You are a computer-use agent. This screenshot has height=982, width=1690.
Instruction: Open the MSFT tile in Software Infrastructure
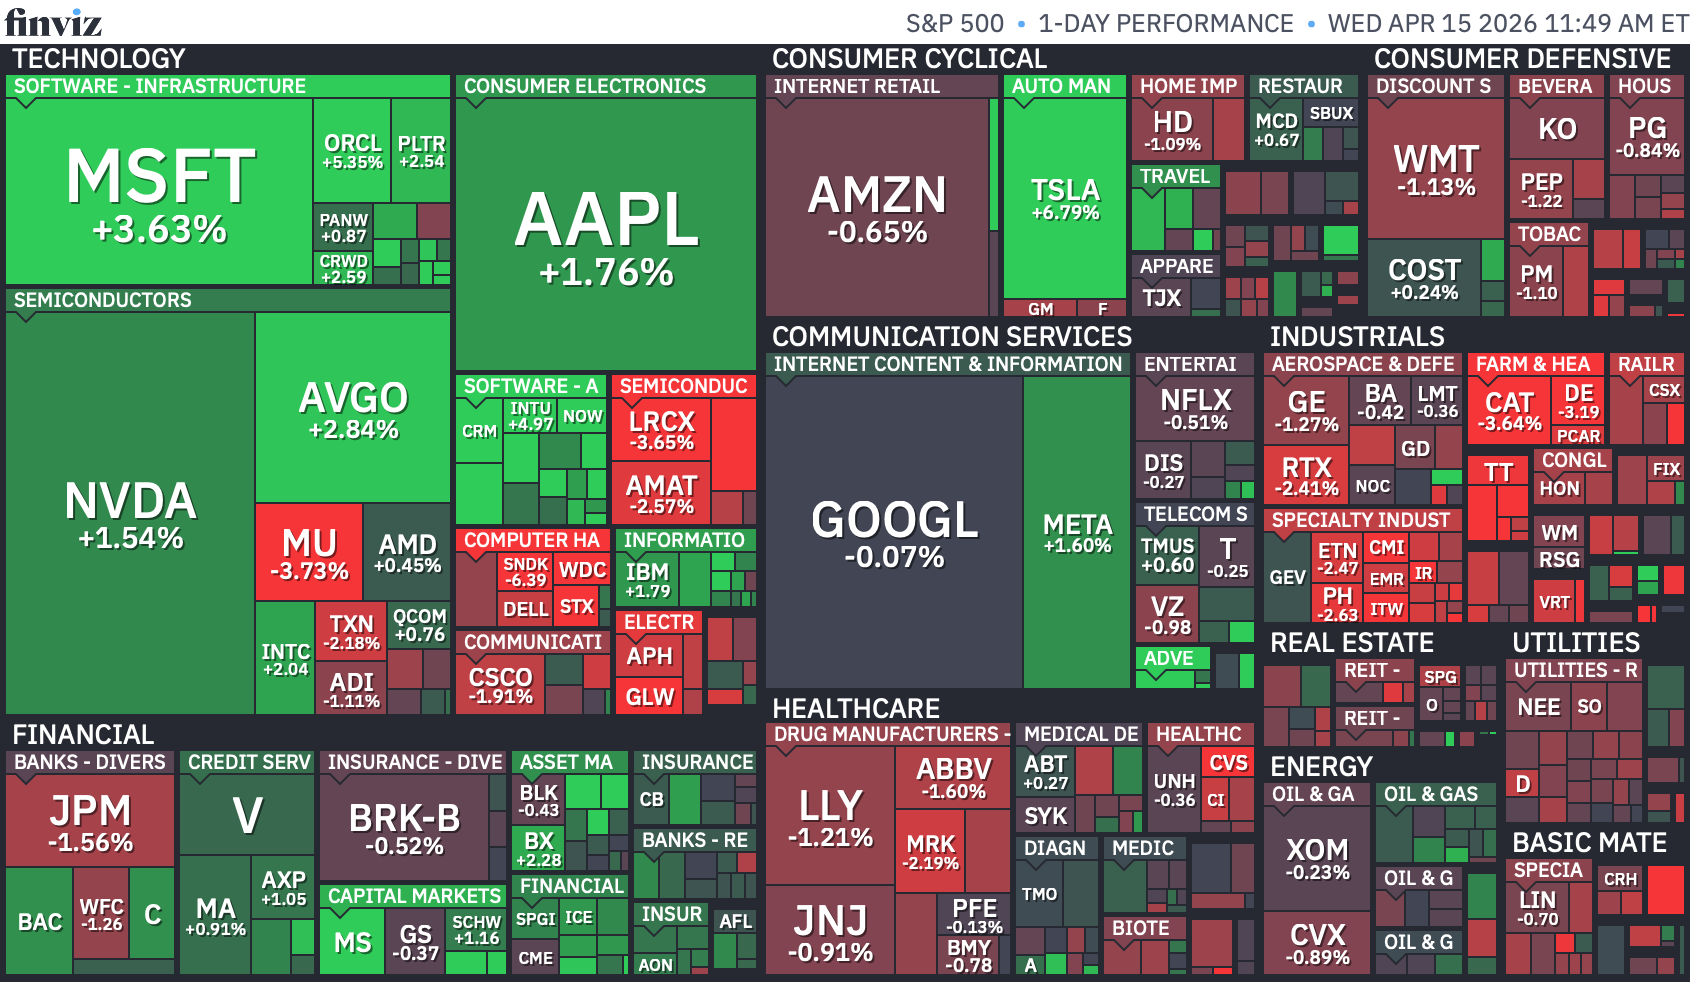159,192
